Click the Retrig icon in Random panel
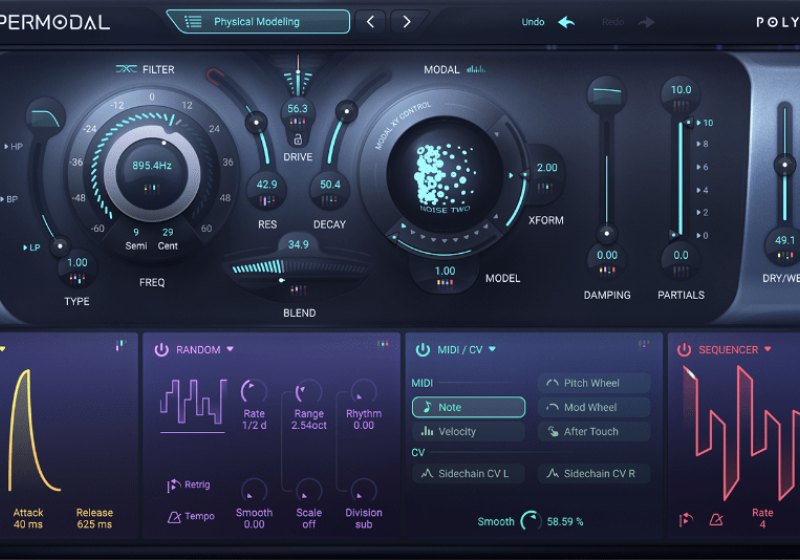 click(x=173, y=485)
